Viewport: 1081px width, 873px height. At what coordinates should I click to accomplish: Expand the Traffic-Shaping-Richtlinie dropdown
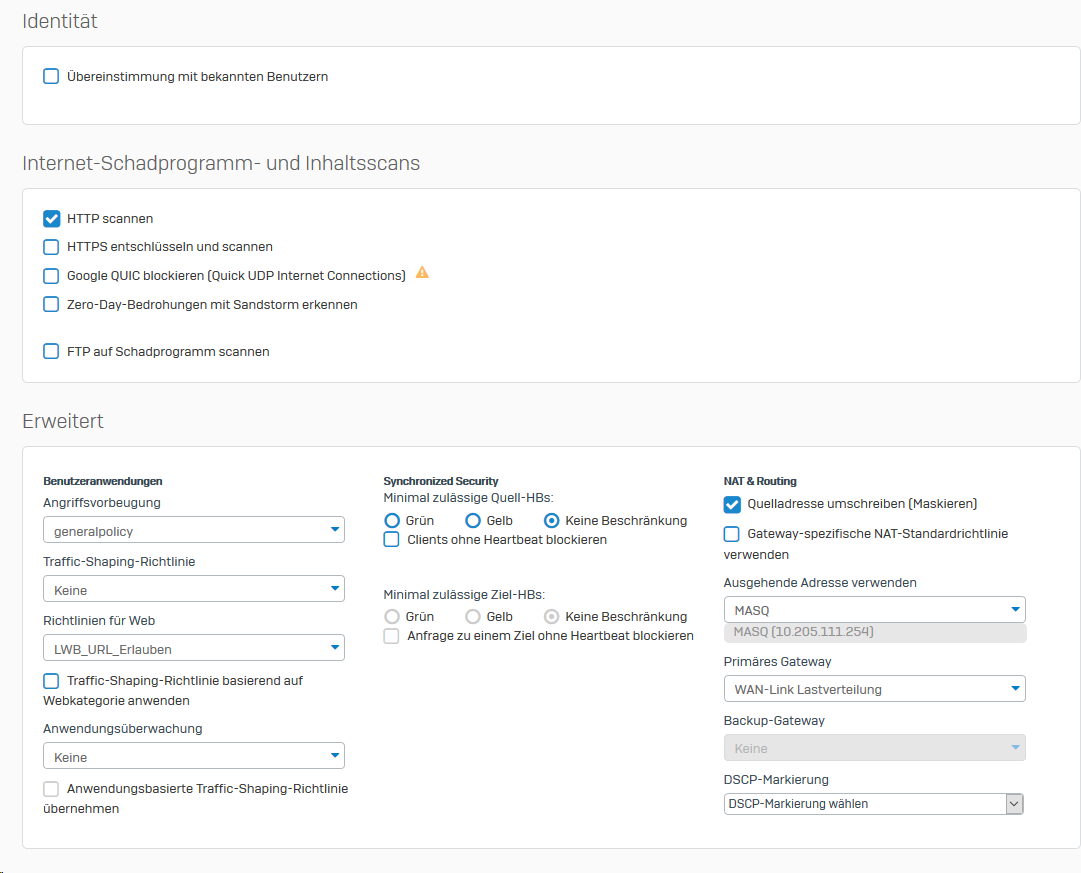click(194, 590)
